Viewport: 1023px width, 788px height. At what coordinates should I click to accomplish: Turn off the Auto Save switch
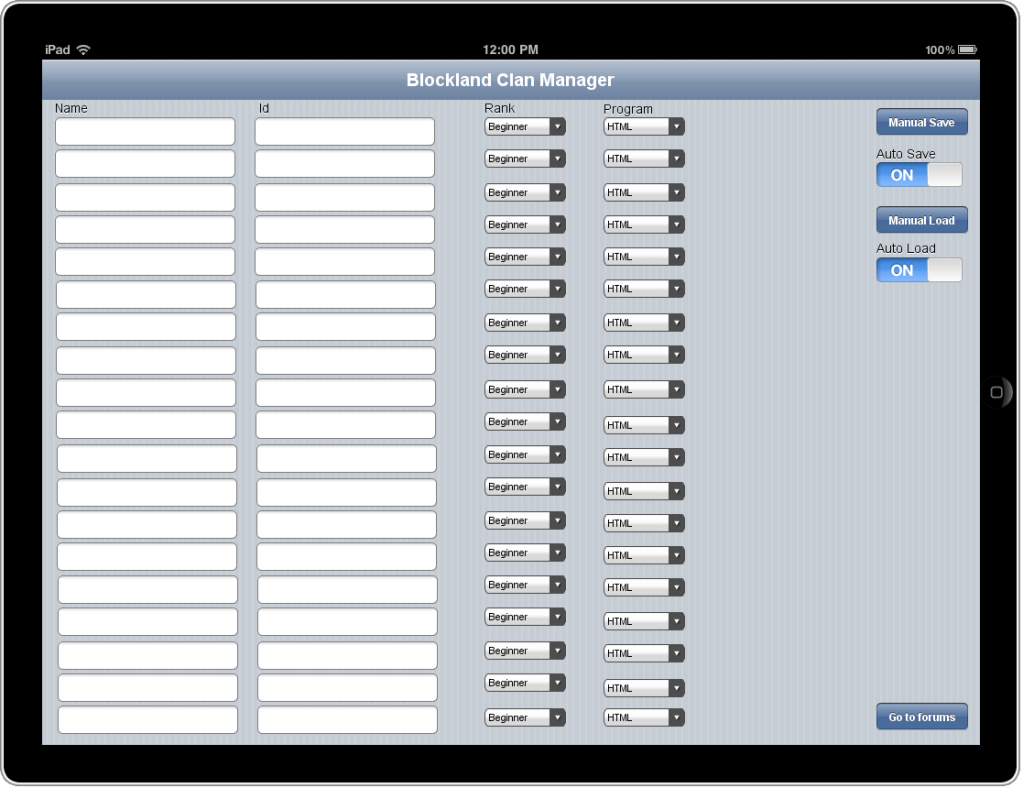click(919, 175)
